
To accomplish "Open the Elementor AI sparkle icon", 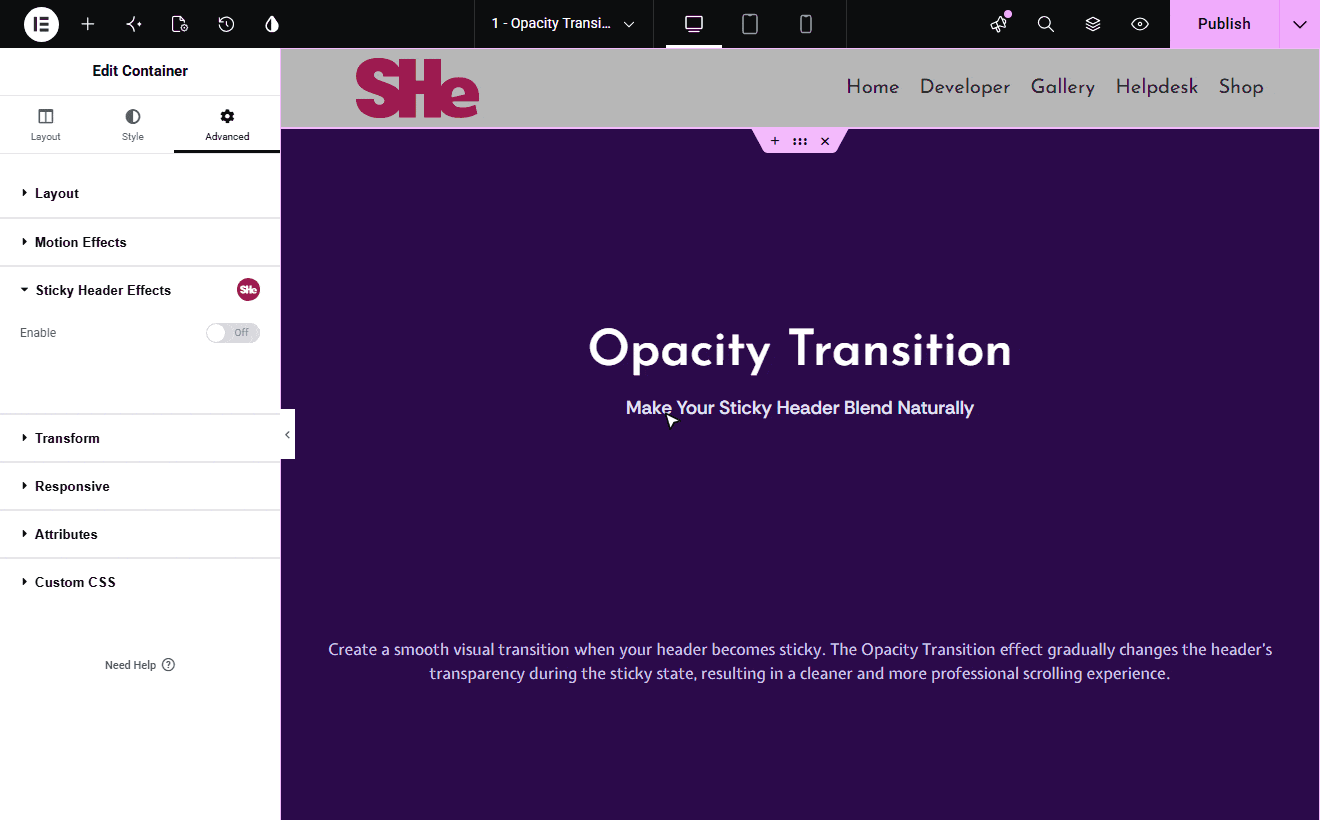I will point(134,24).
